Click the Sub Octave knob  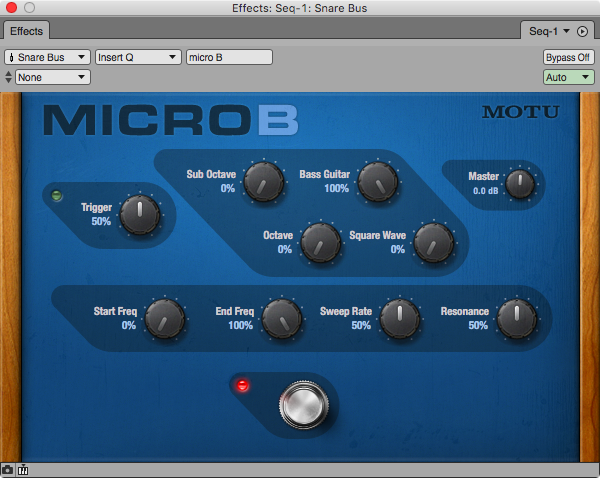(264, 181)
